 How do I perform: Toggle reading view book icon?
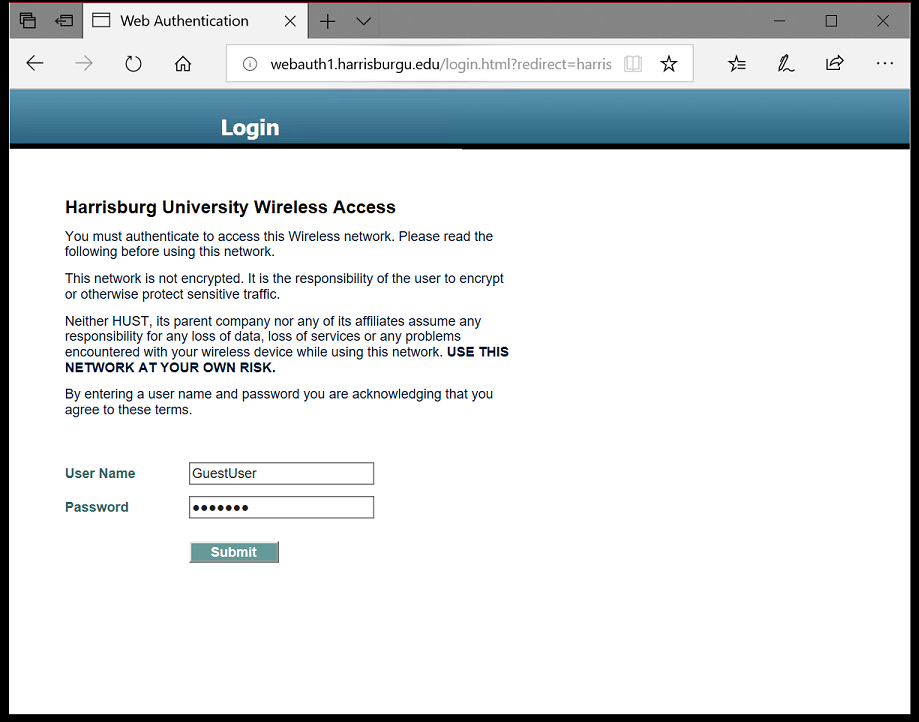tap(633, 64)
